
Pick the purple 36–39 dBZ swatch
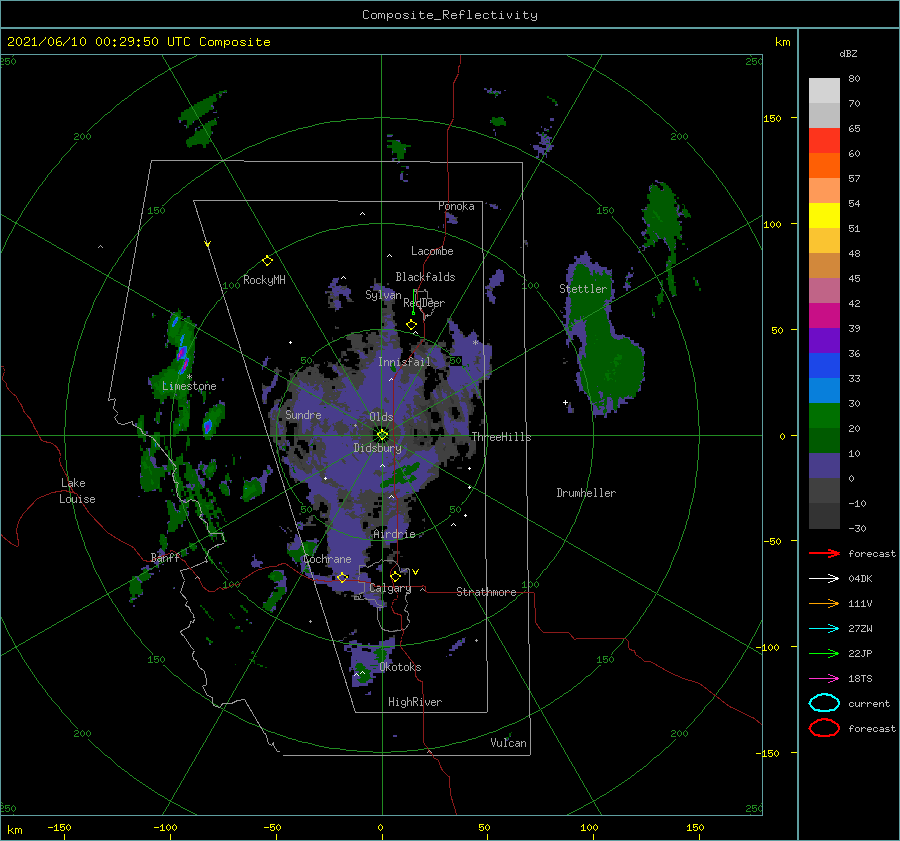point(824,341)
